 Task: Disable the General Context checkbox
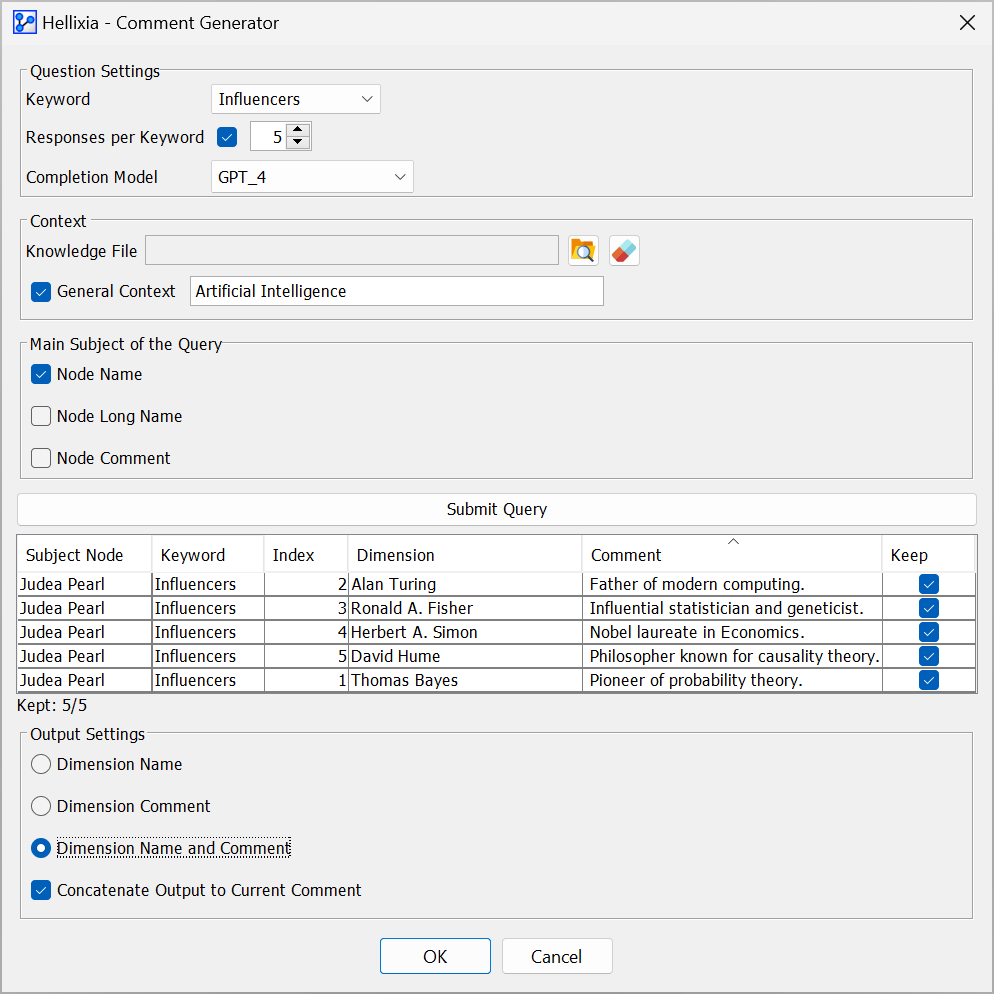[41, 292]
